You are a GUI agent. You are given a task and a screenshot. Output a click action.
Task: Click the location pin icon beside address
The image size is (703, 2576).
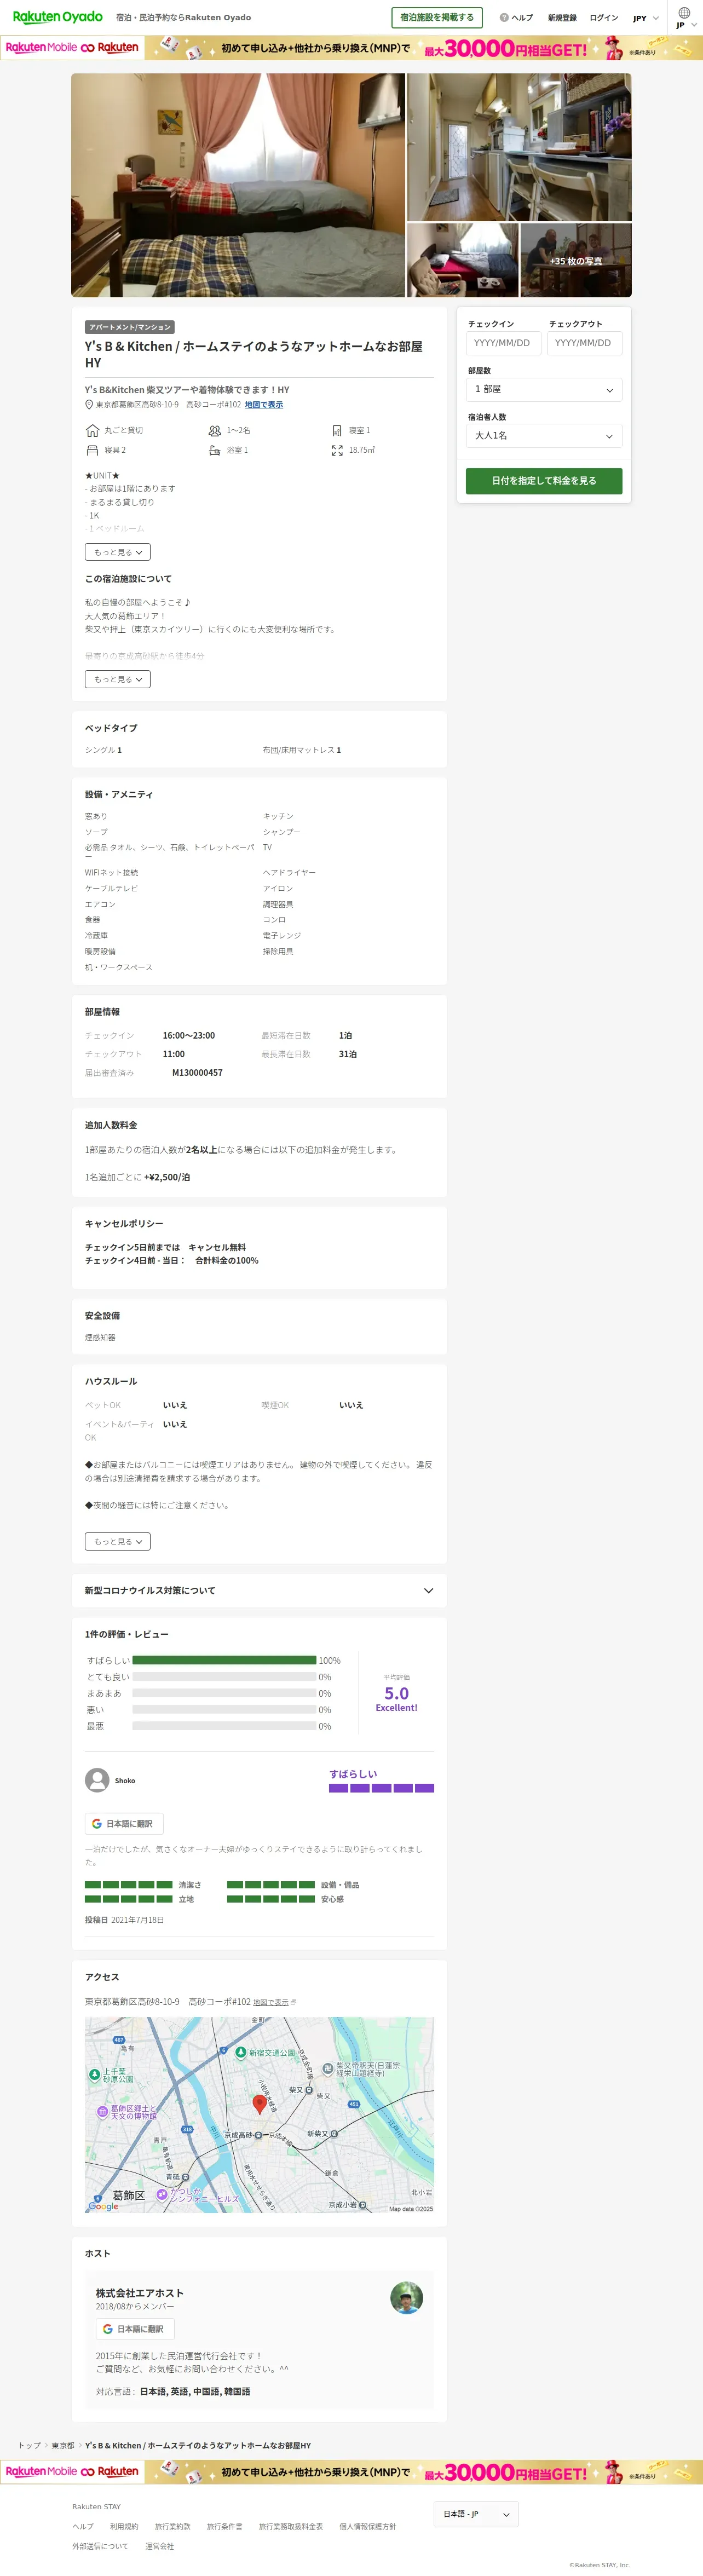tap(89, 404)
